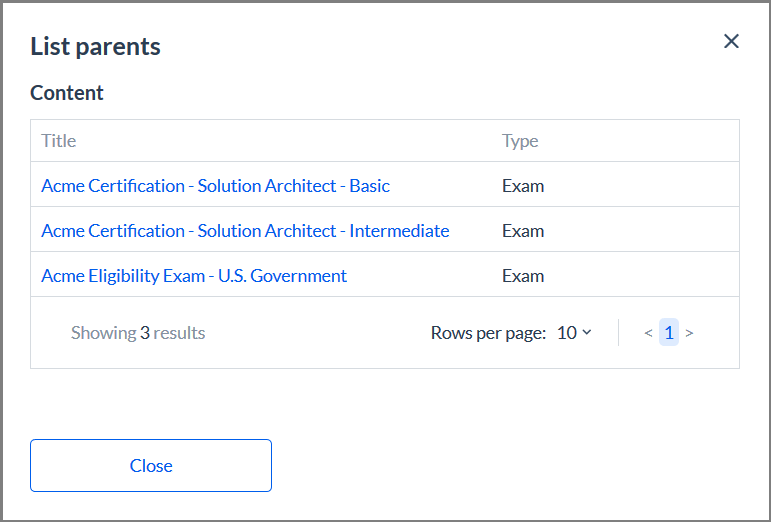Click the List parents dialog title
771x522 pixels.
tap(95, 47)
